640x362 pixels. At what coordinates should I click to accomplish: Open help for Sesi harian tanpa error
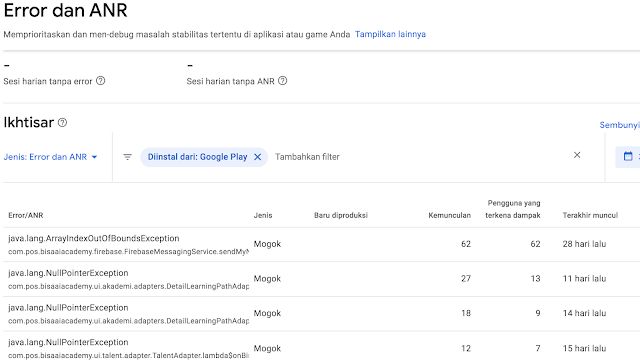click(100, 81)
